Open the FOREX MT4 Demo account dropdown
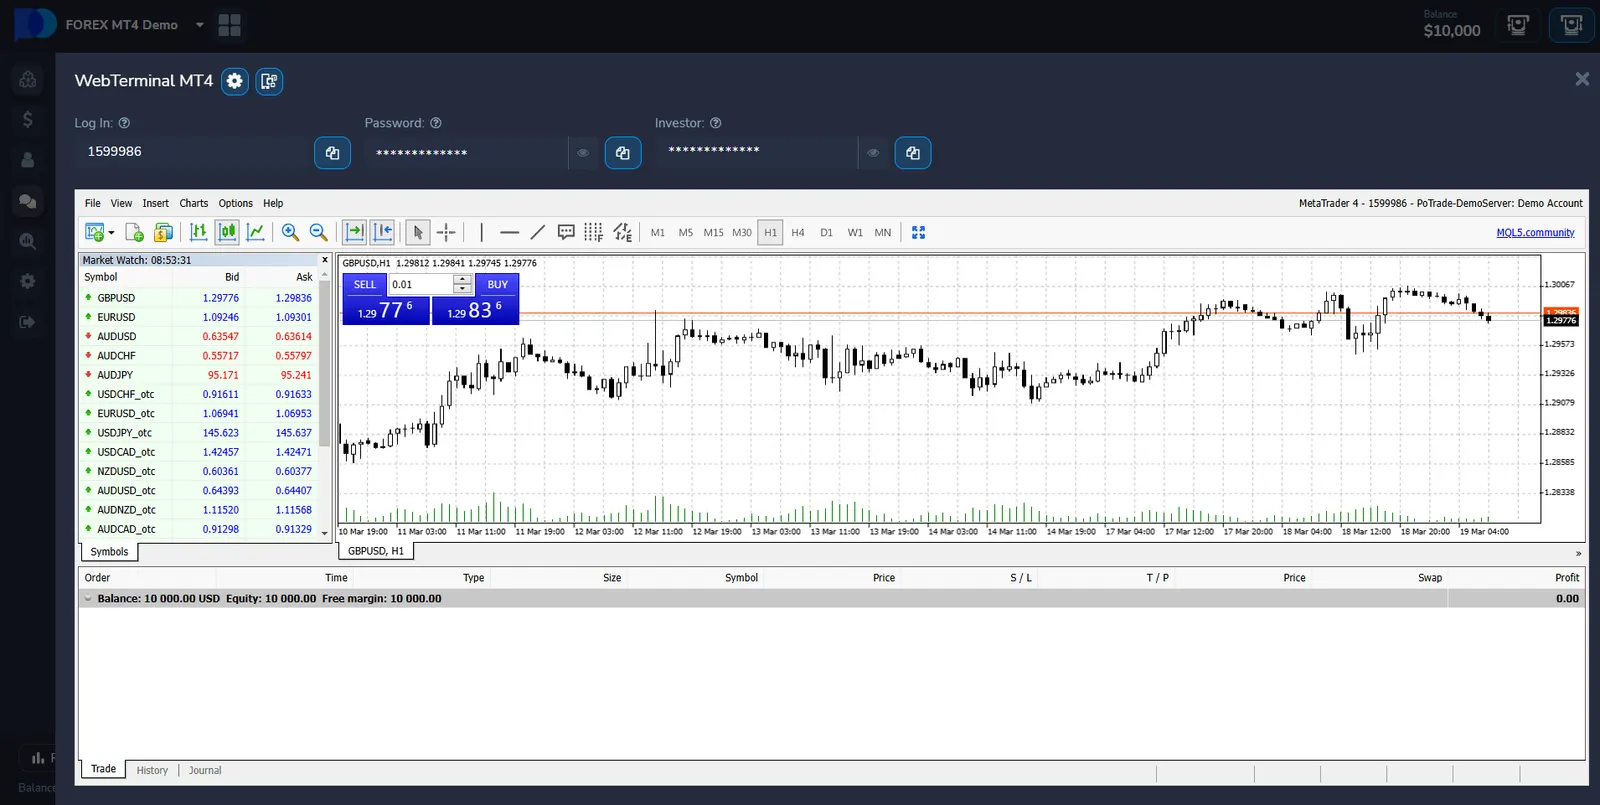The image size is (1600, 805). (x=200, y=25)
